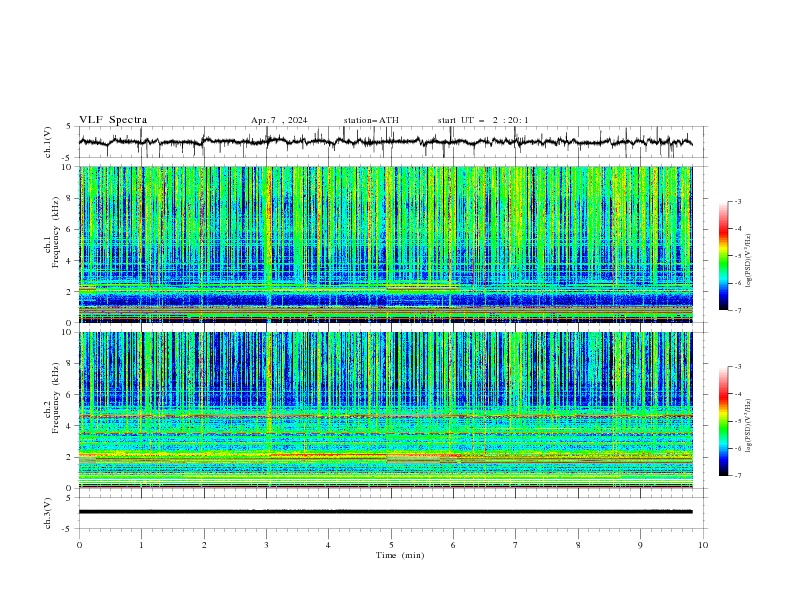Click the "3" tick on the time axis
The width and height of the screenshot is (792, 612).
pos(266,545)
